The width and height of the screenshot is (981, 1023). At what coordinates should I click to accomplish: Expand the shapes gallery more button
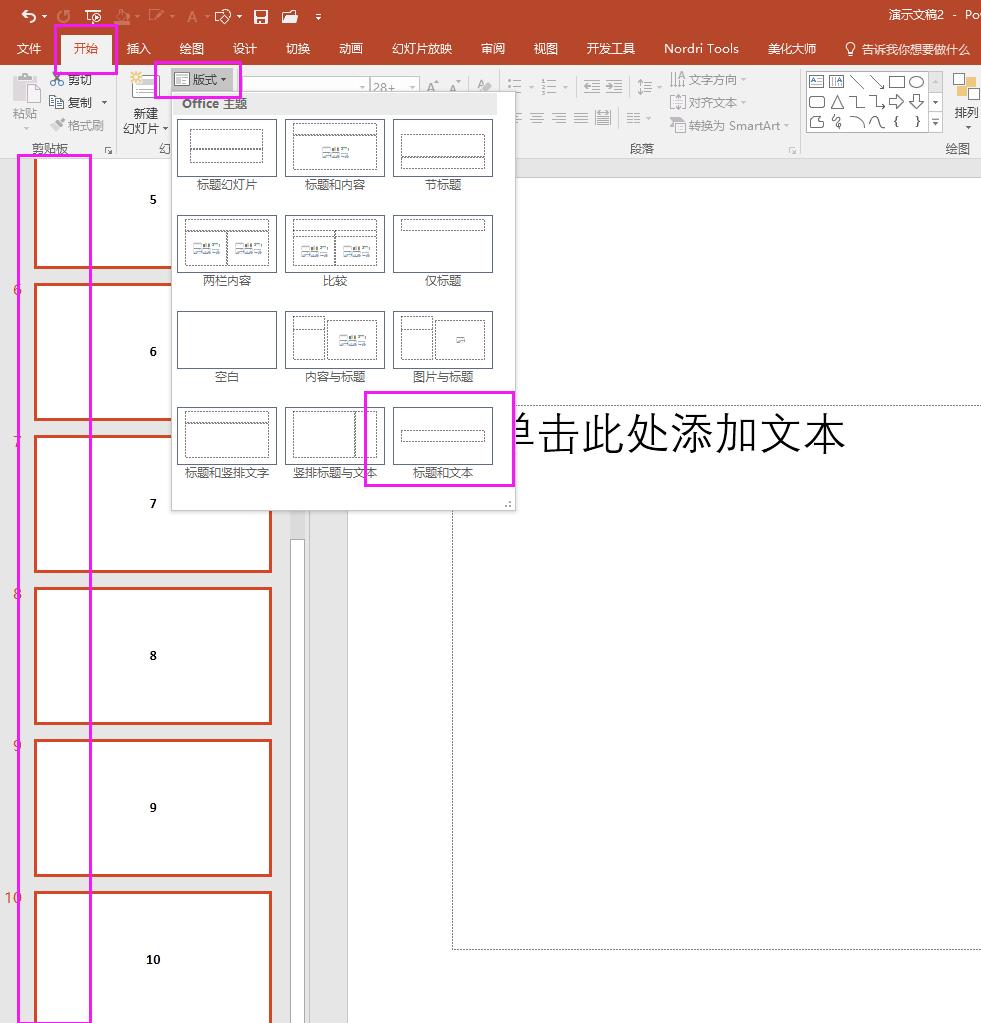pos(936,122)
